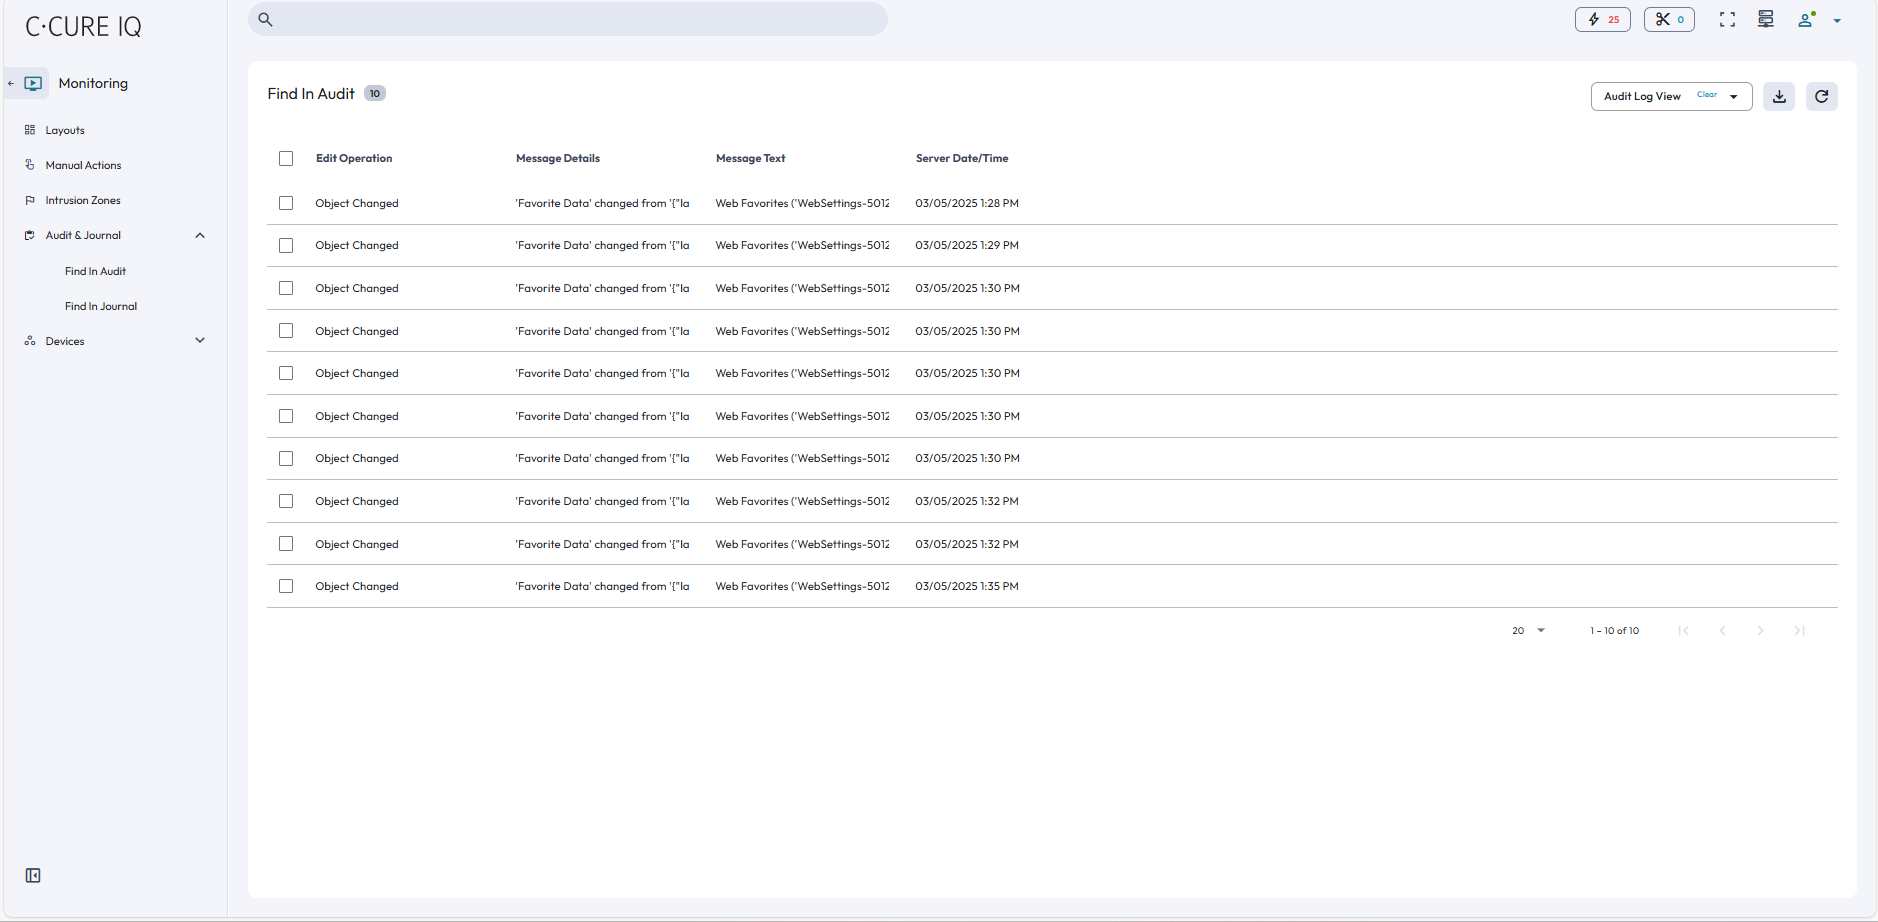Tick the checkbox for 1:35 PM entry

[x=286, y=586]
